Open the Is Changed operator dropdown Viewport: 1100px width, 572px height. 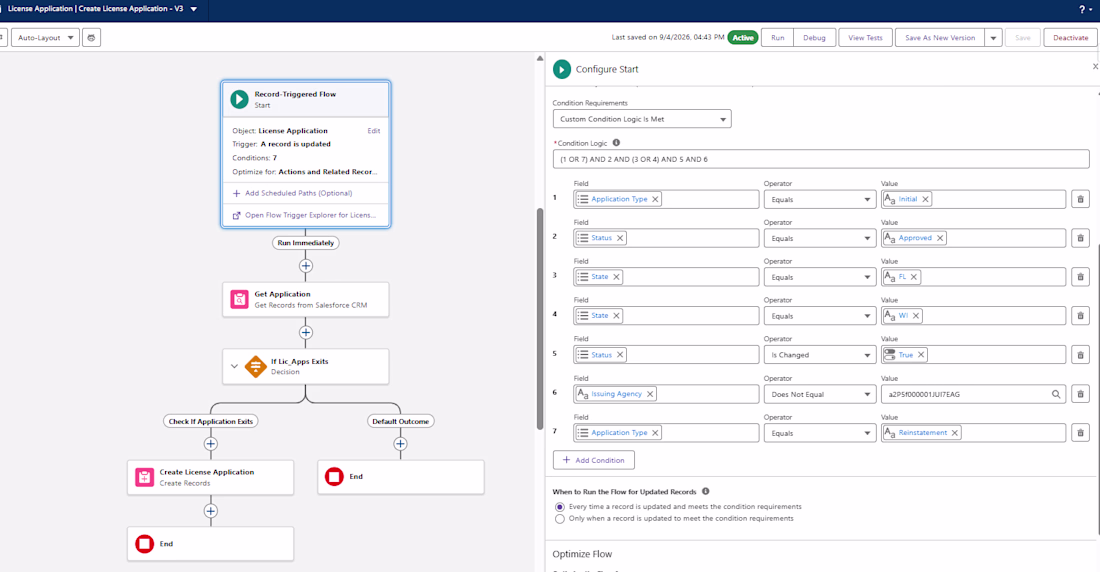pos(820,355)
